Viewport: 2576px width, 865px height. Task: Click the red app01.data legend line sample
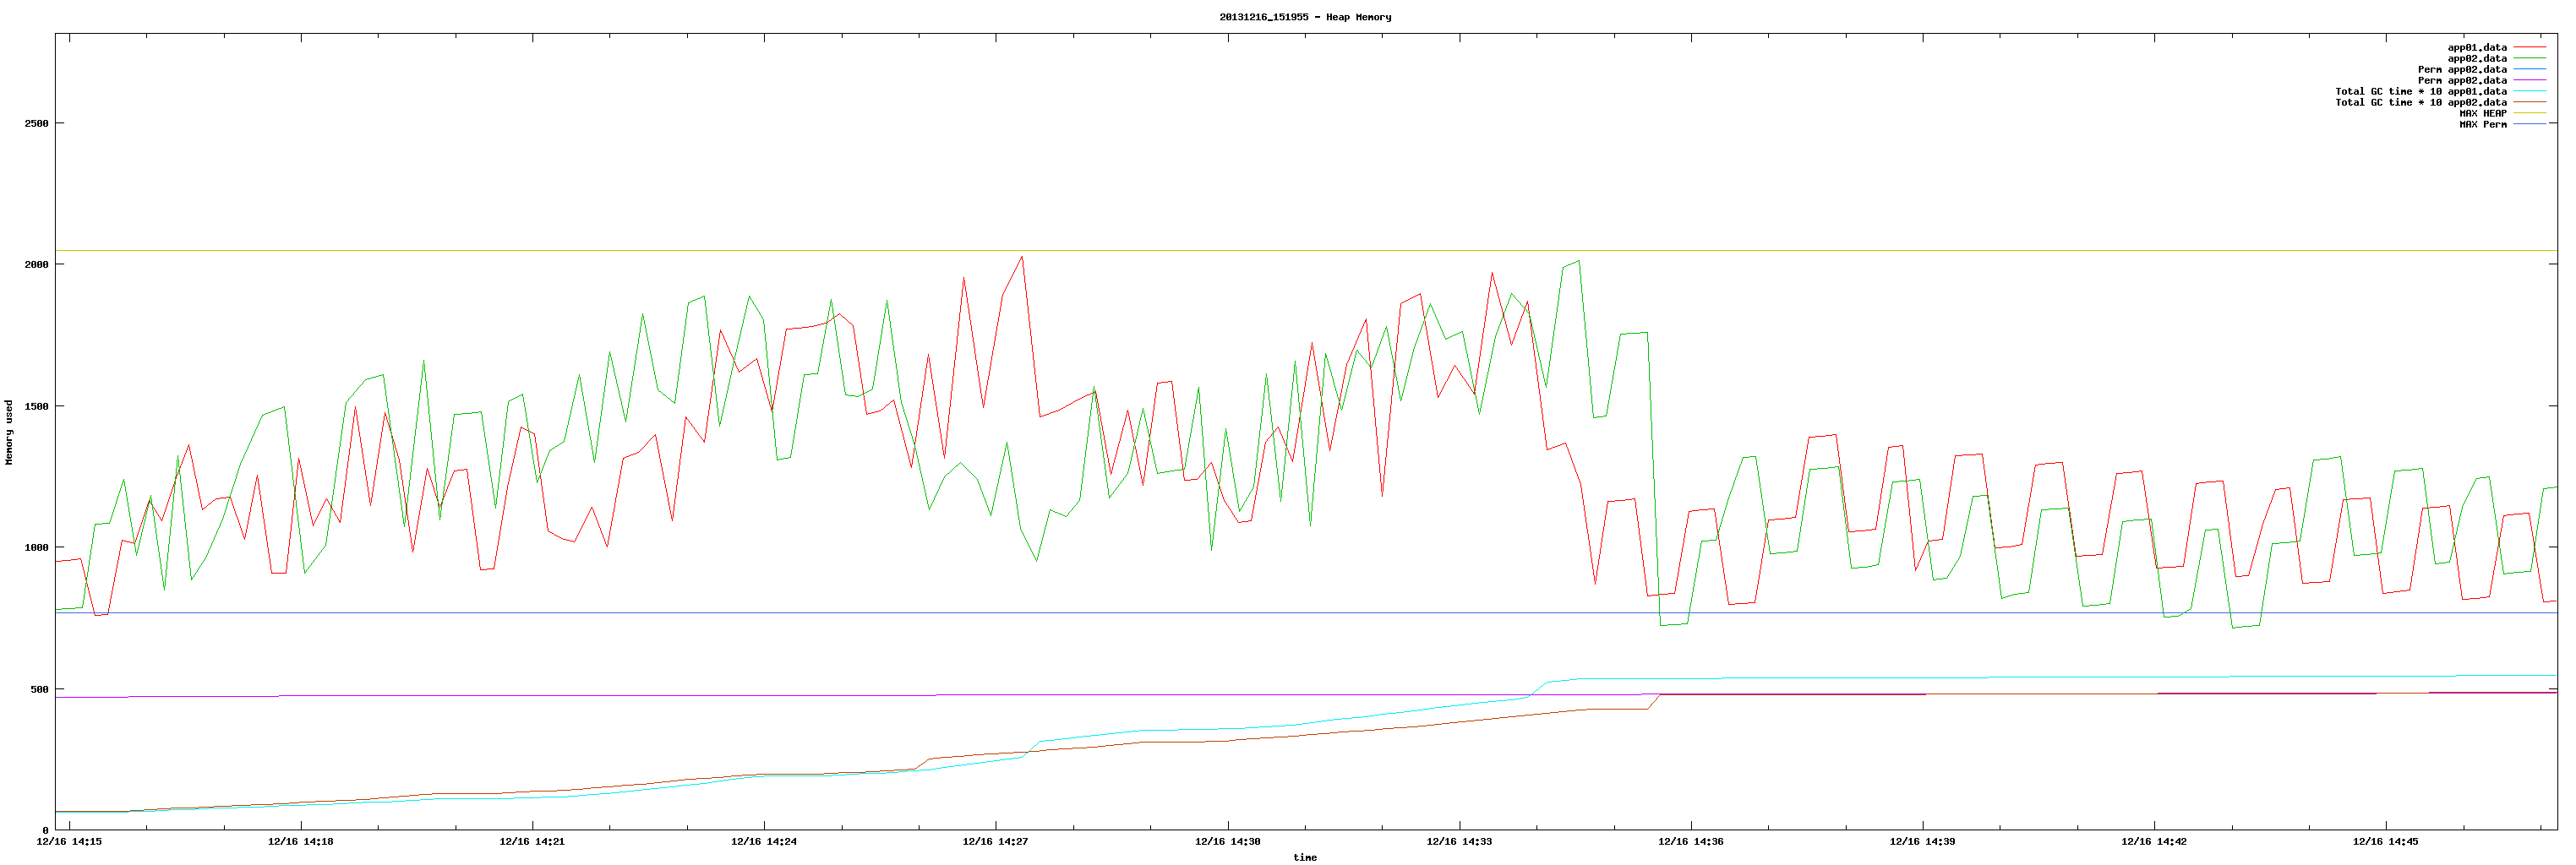pyautogui.click(x=2529, y=48)
